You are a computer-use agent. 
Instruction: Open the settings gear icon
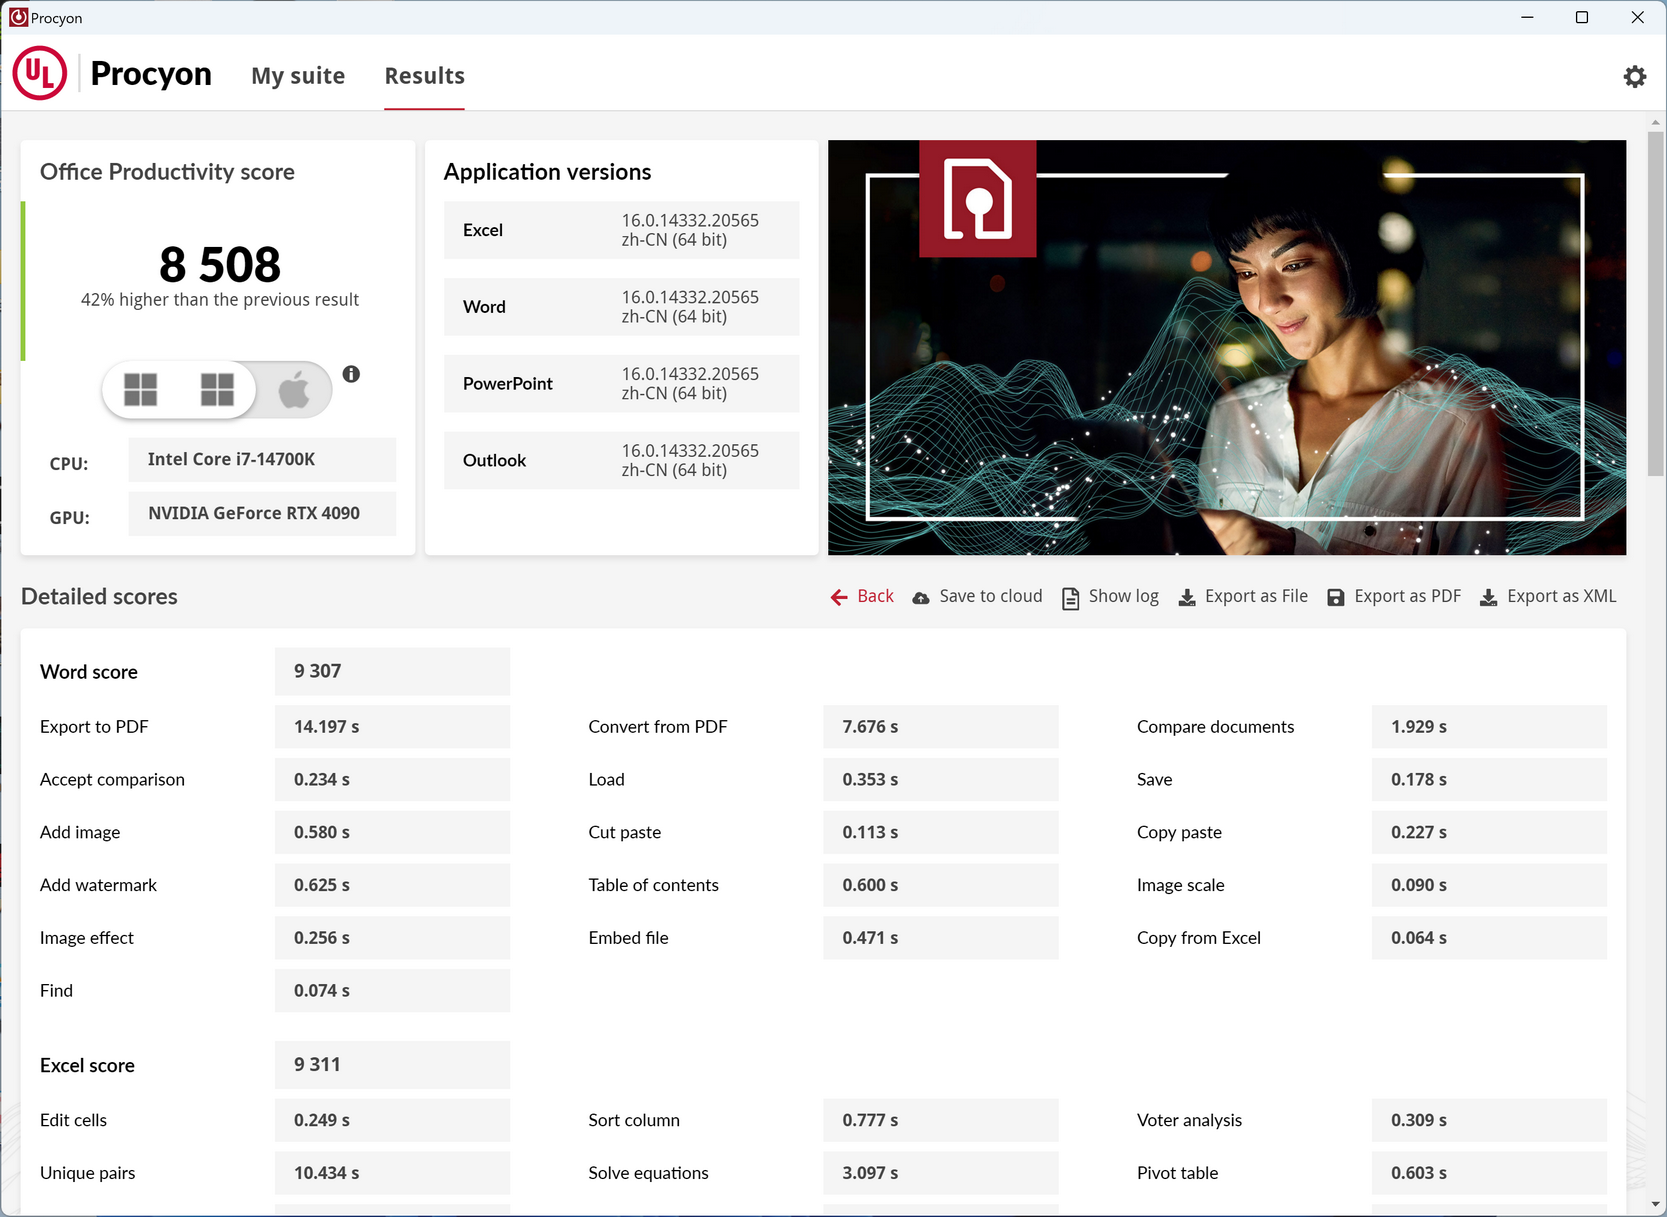pos(1634,76)
